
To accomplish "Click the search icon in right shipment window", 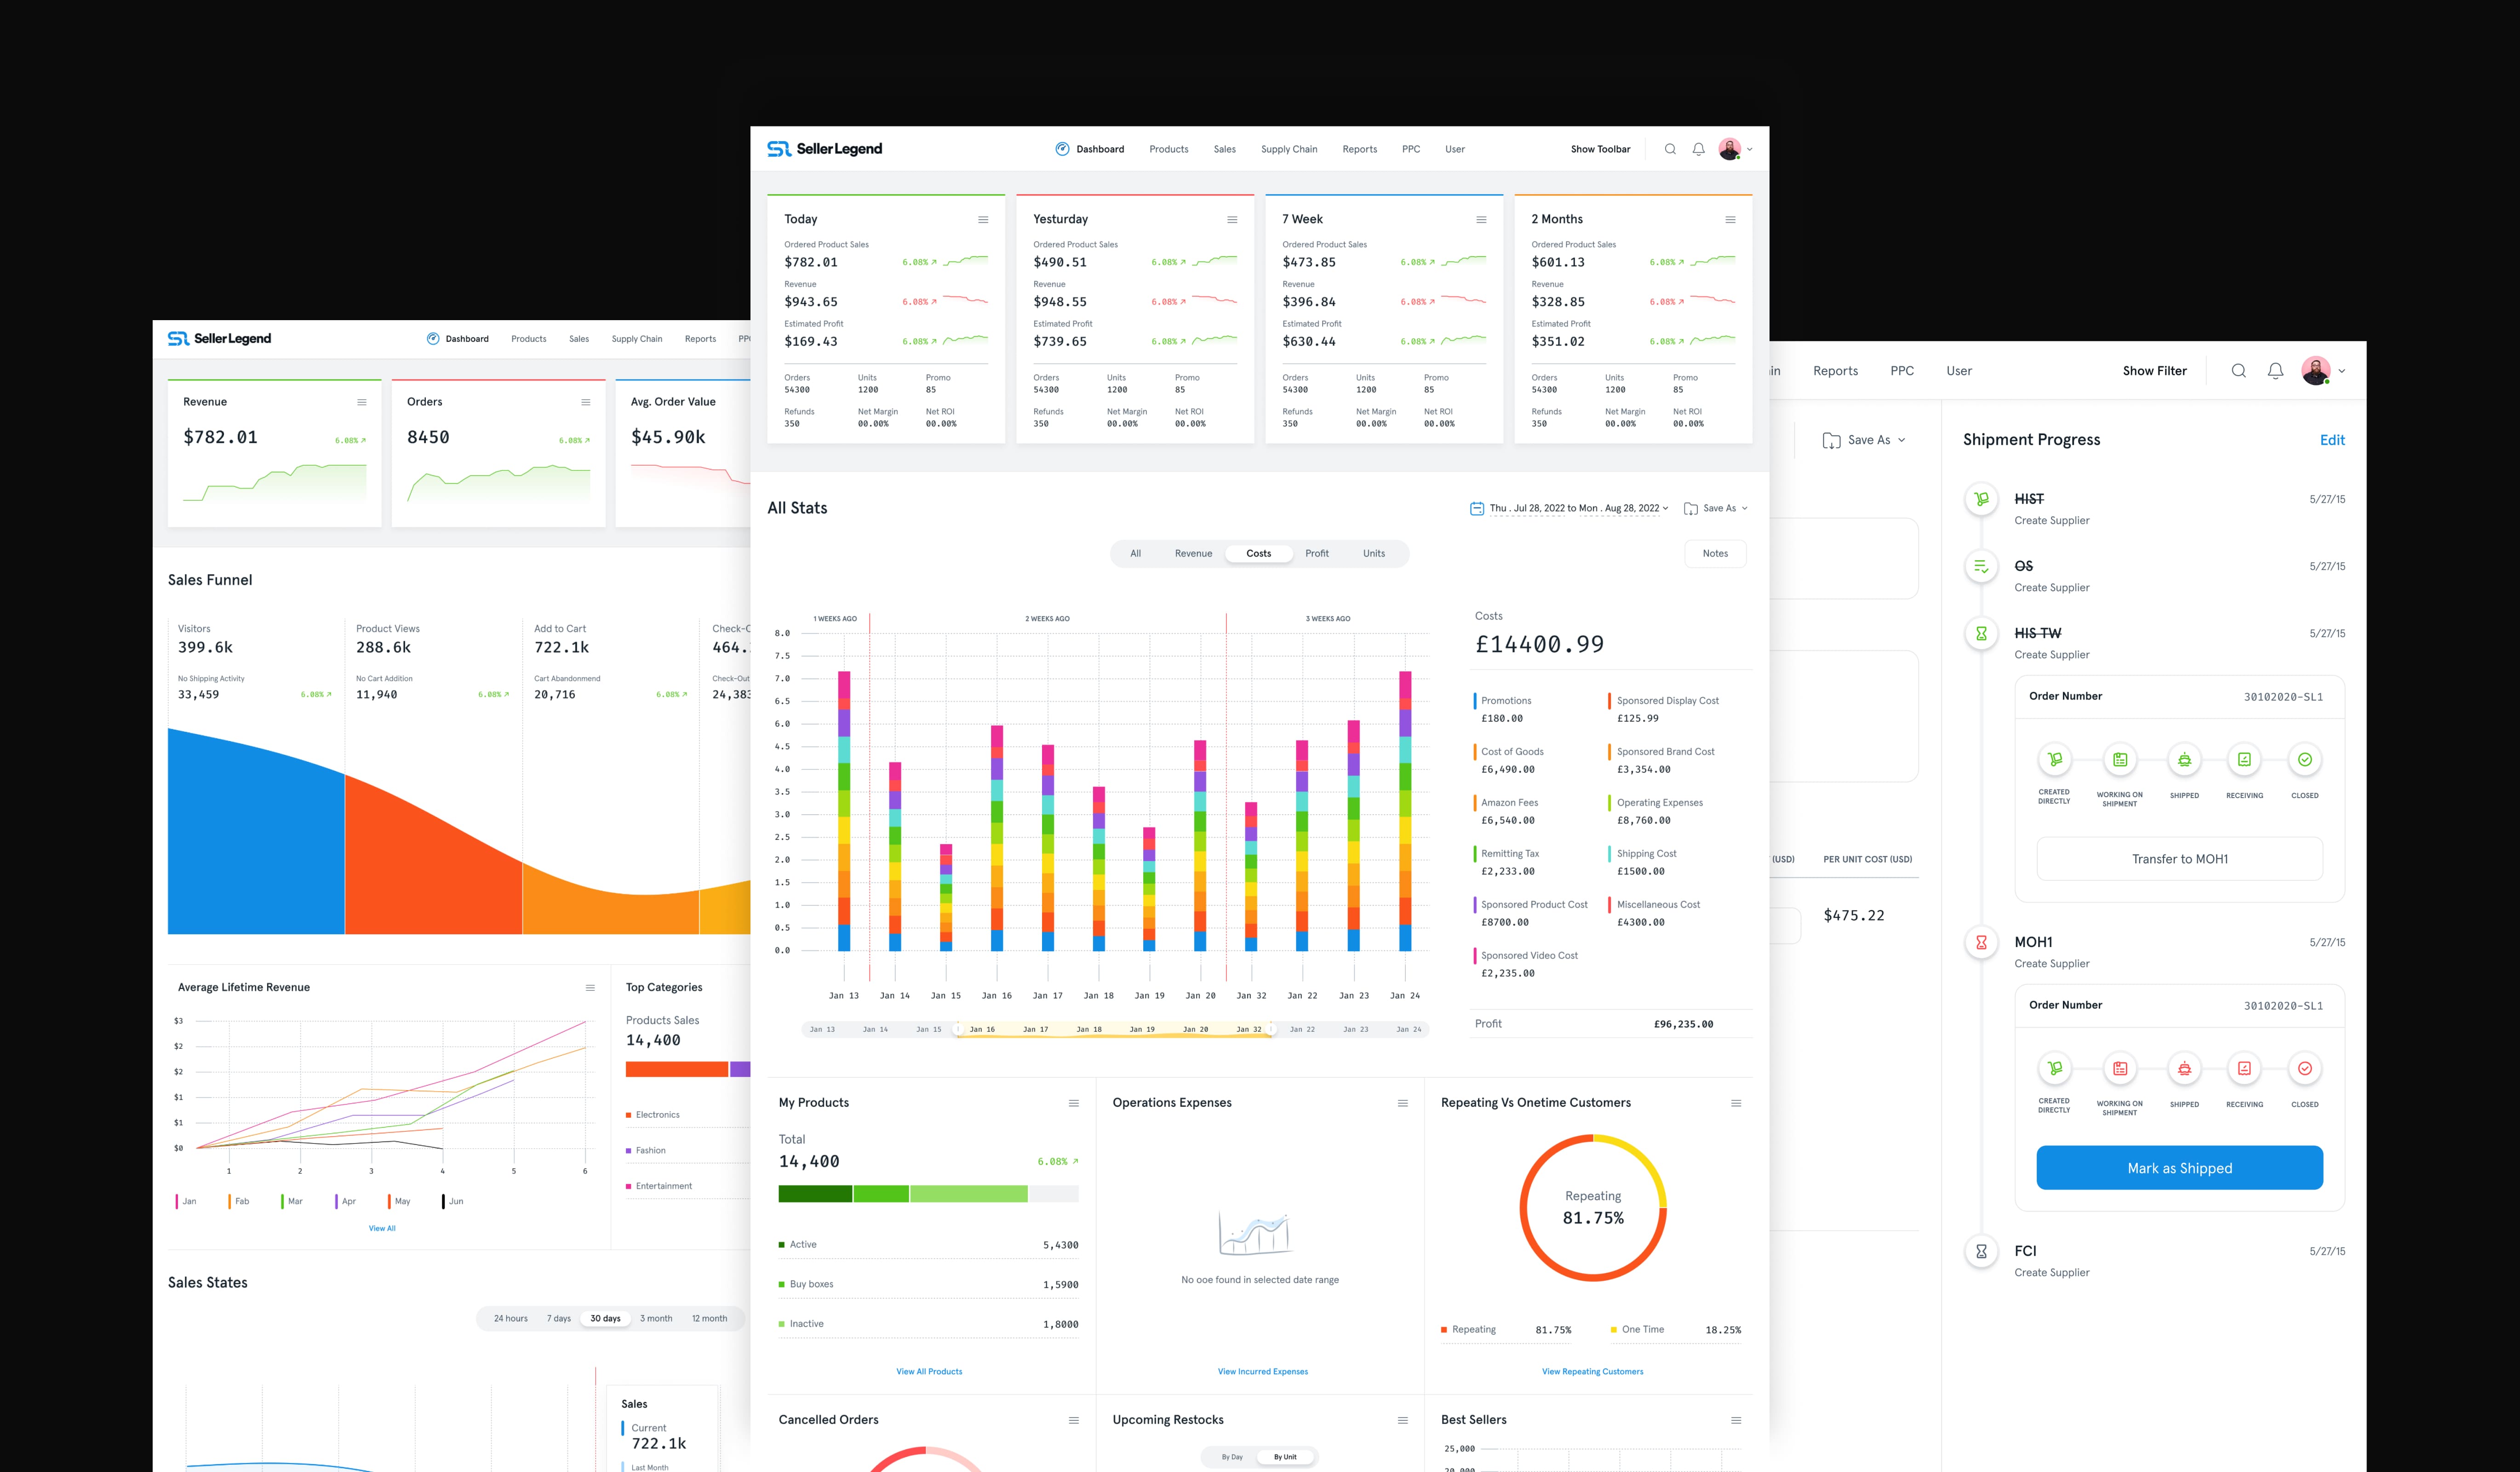I will pyautogui.click(x=2239, y=371).
